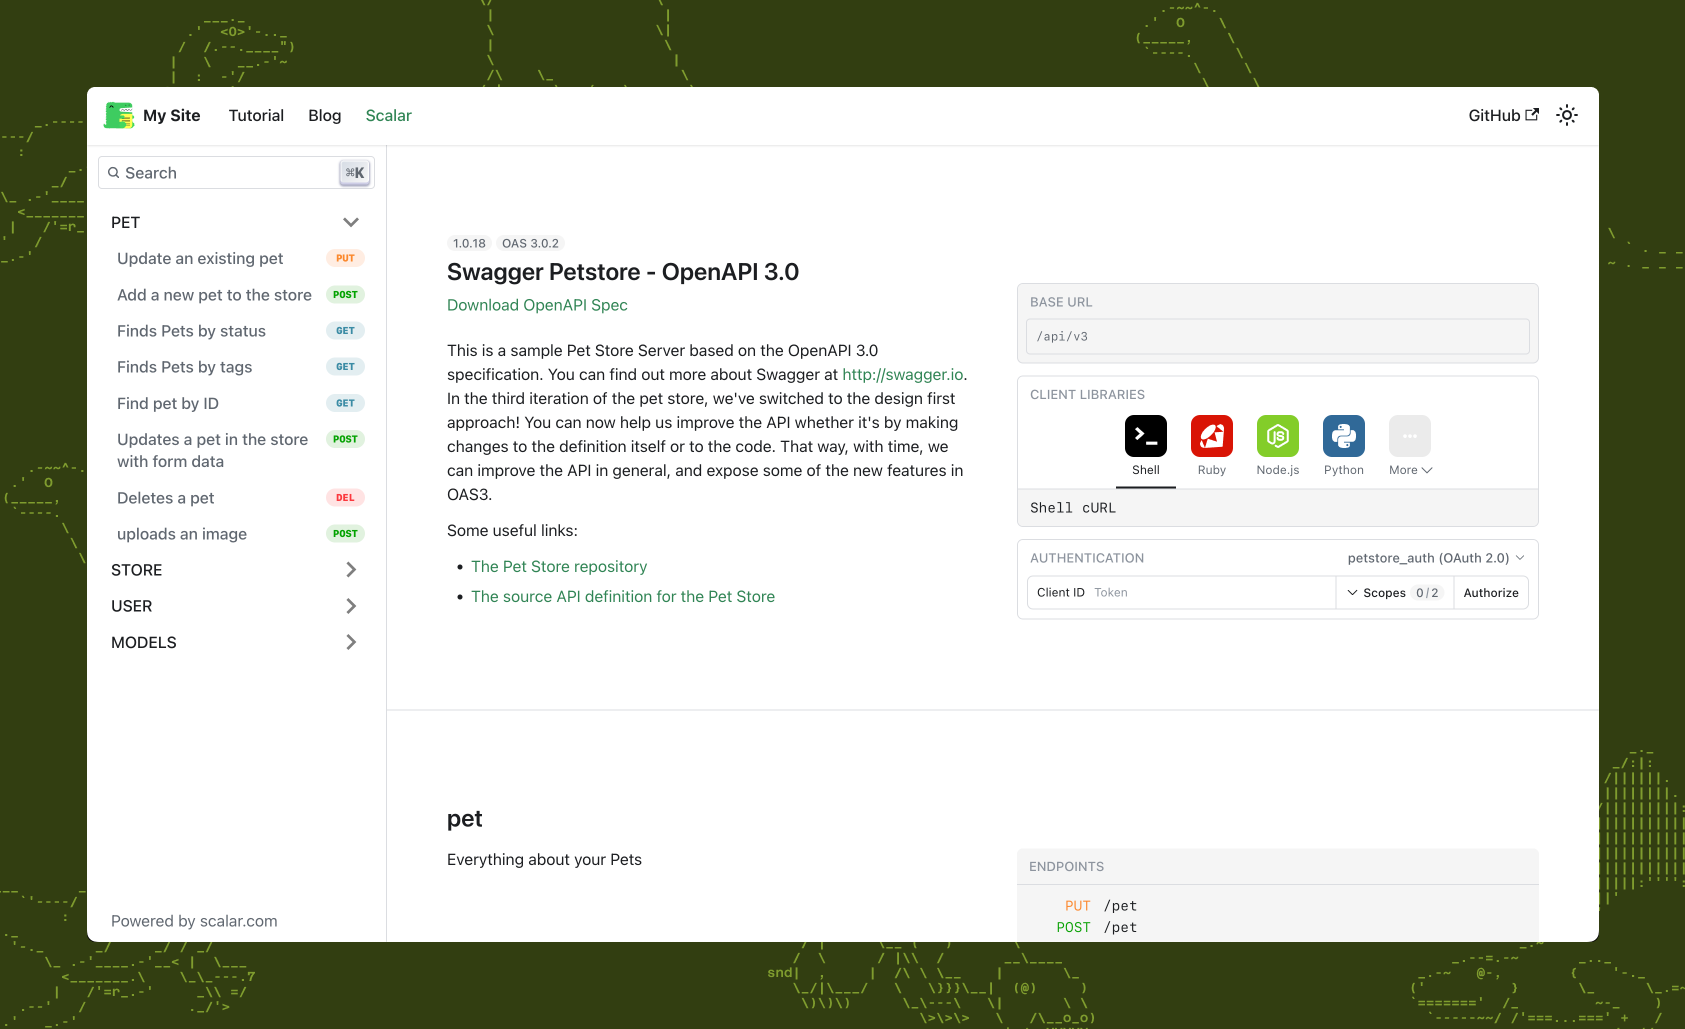
Task: Focus the Search input field
Action: click(x=236, y=173)
